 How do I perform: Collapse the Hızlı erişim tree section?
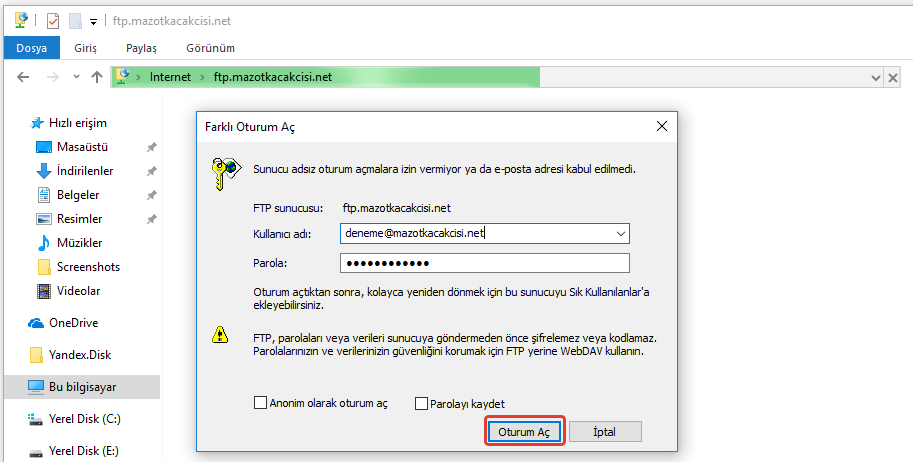23,123
